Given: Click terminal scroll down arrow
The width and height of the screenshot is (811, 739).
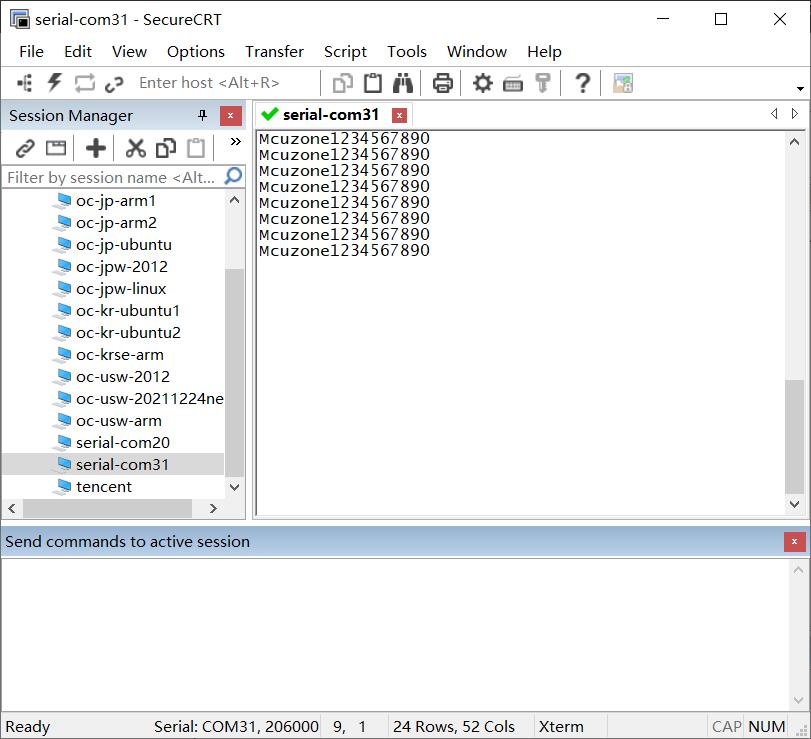Looking at the screenshot, I should 794,504.
